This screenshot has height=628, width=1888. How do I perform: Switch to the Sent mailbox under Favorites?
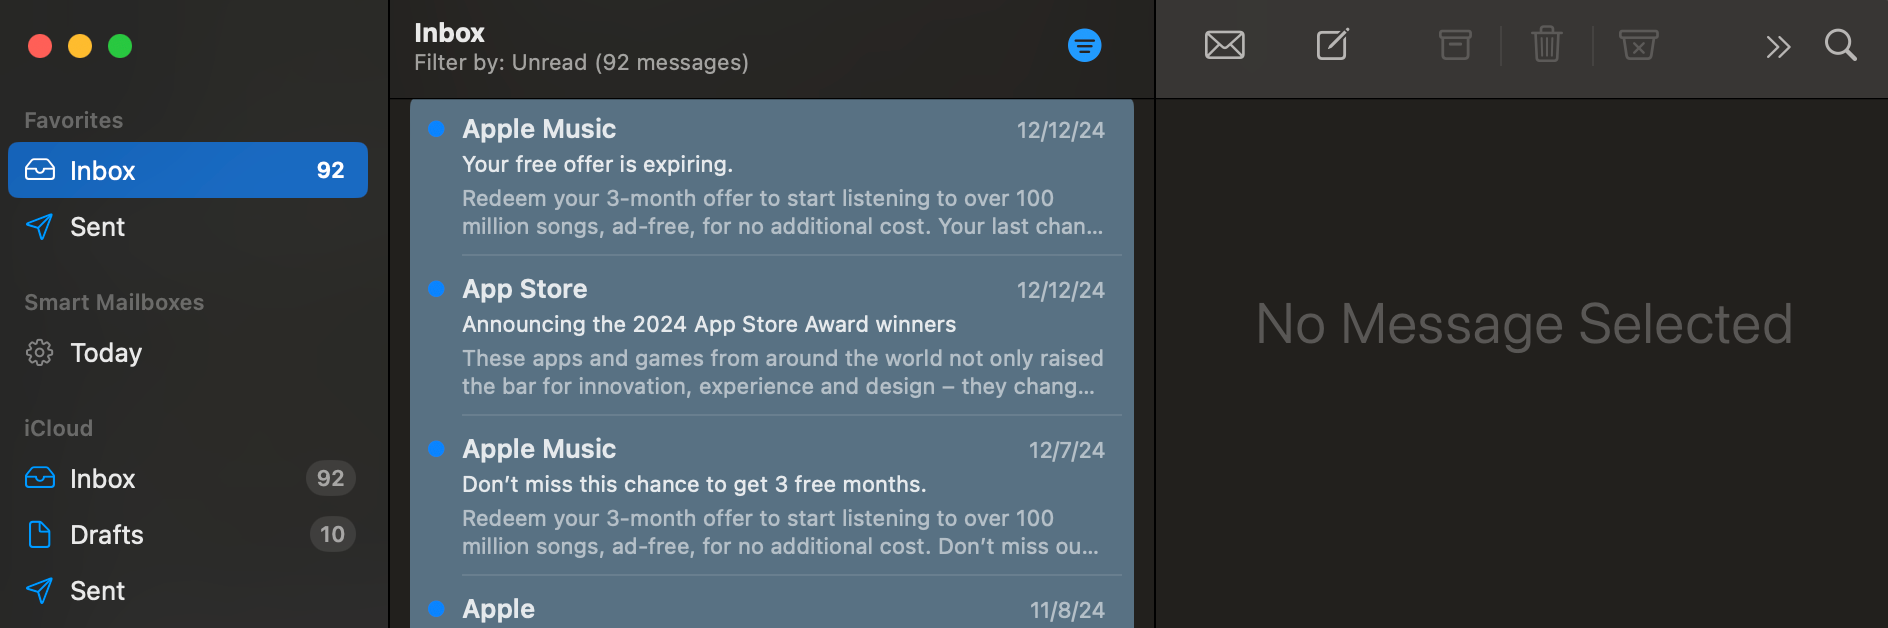[97, 226]
